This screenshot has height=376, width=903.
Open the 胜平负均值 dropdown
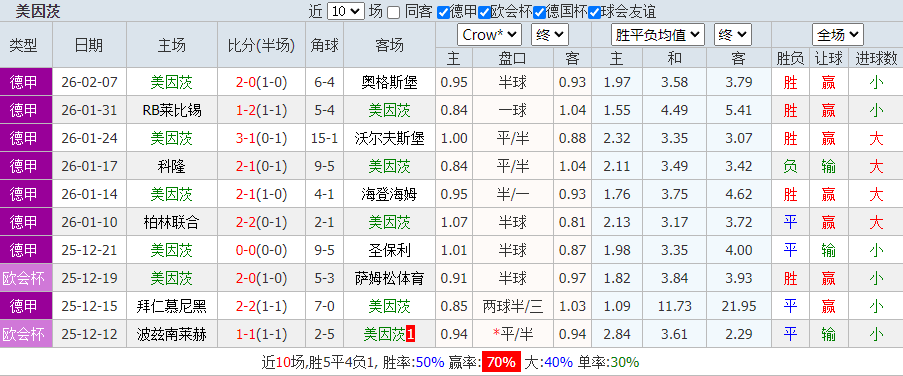[658, 35]
